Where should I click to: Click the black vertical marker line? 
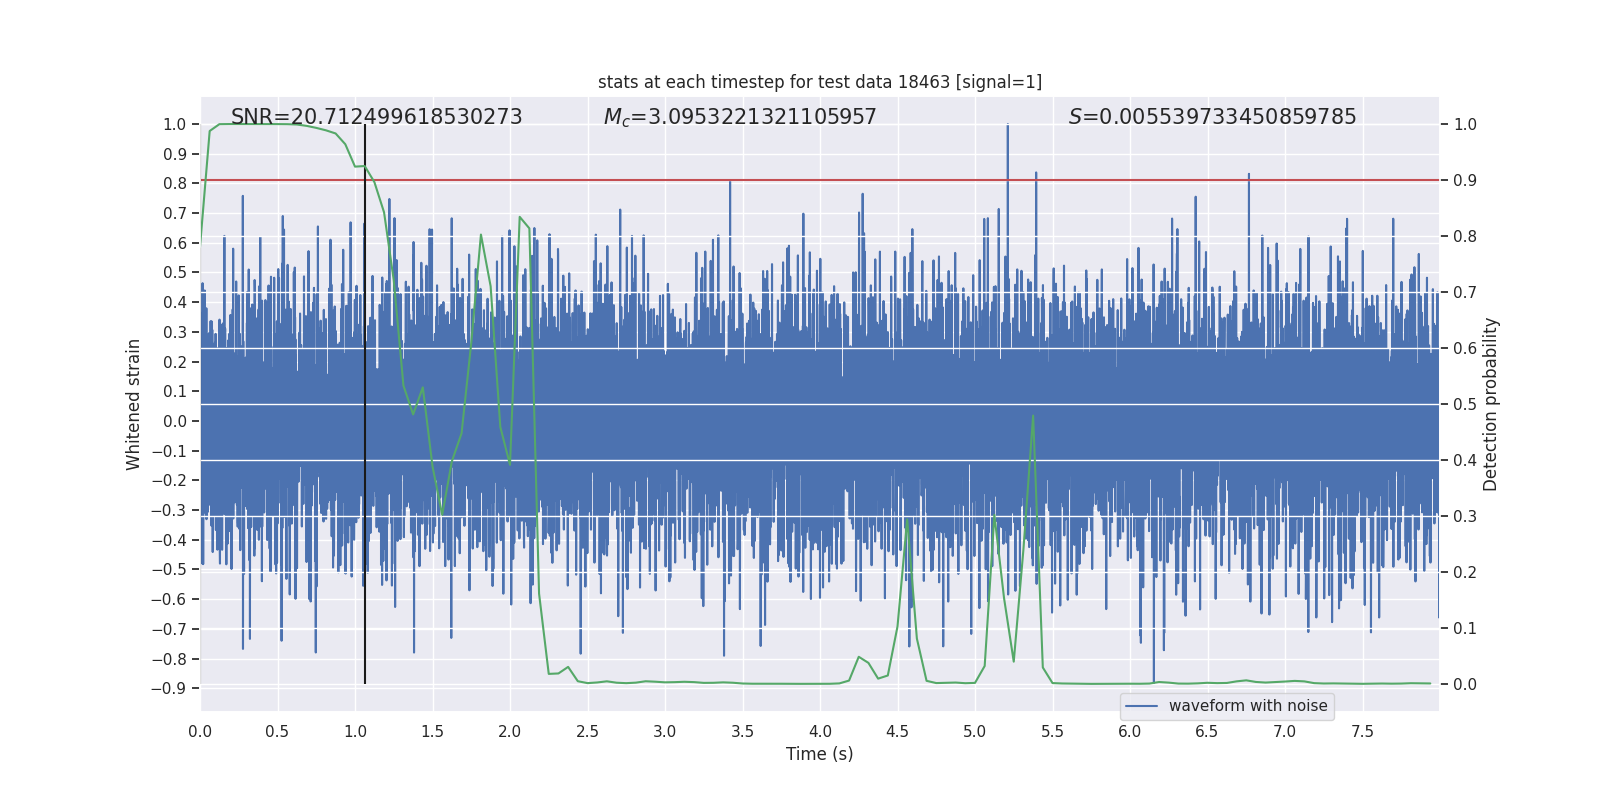pos(365,500)
